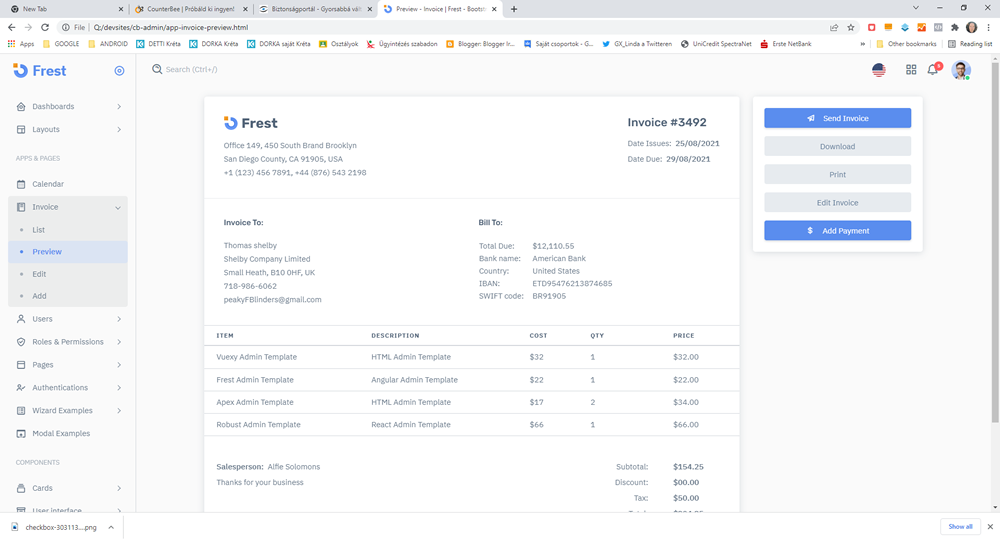
Task: Open the user profile avatar menu
Action: (x=960, y=70)
